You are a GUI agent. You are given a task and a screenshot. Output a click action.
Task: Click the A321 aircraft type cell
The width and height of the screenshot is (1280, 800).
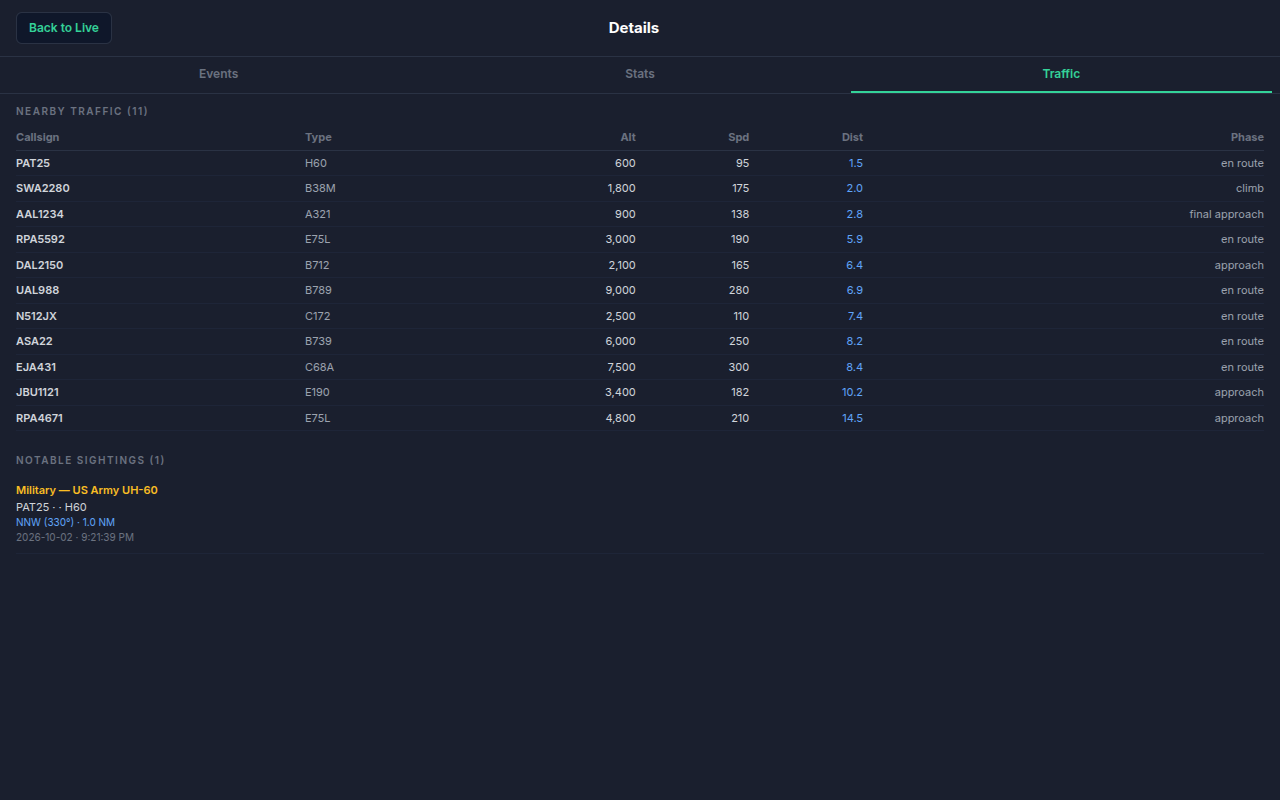tap(318, 214)
